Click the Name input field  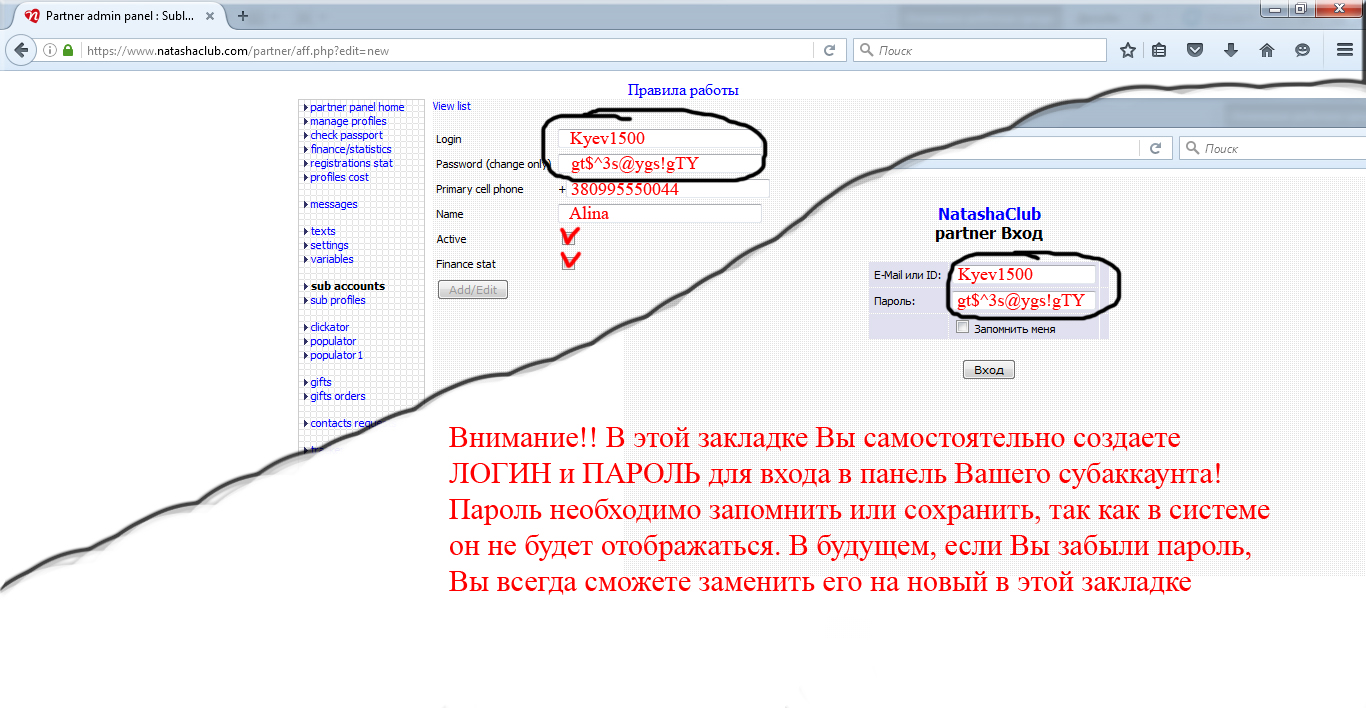point(660,213)
